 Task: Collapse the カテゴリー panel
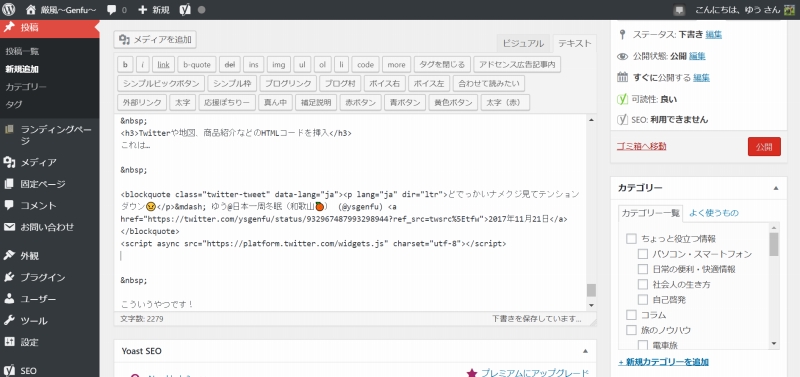pos(776,188)
